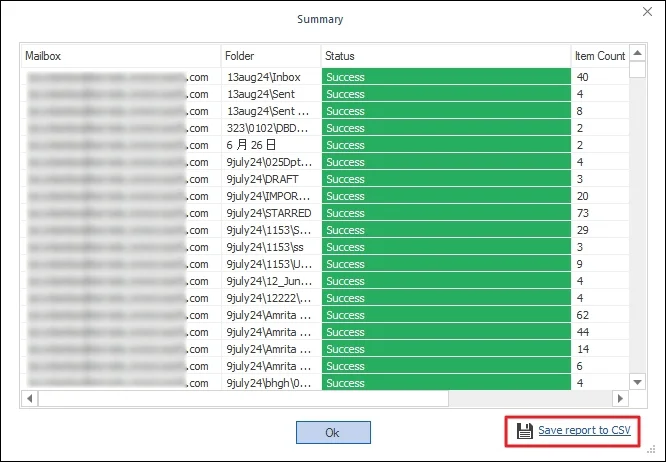Close the Summary dialog
This screenshot has width=666, height=462.
point(647,11)
